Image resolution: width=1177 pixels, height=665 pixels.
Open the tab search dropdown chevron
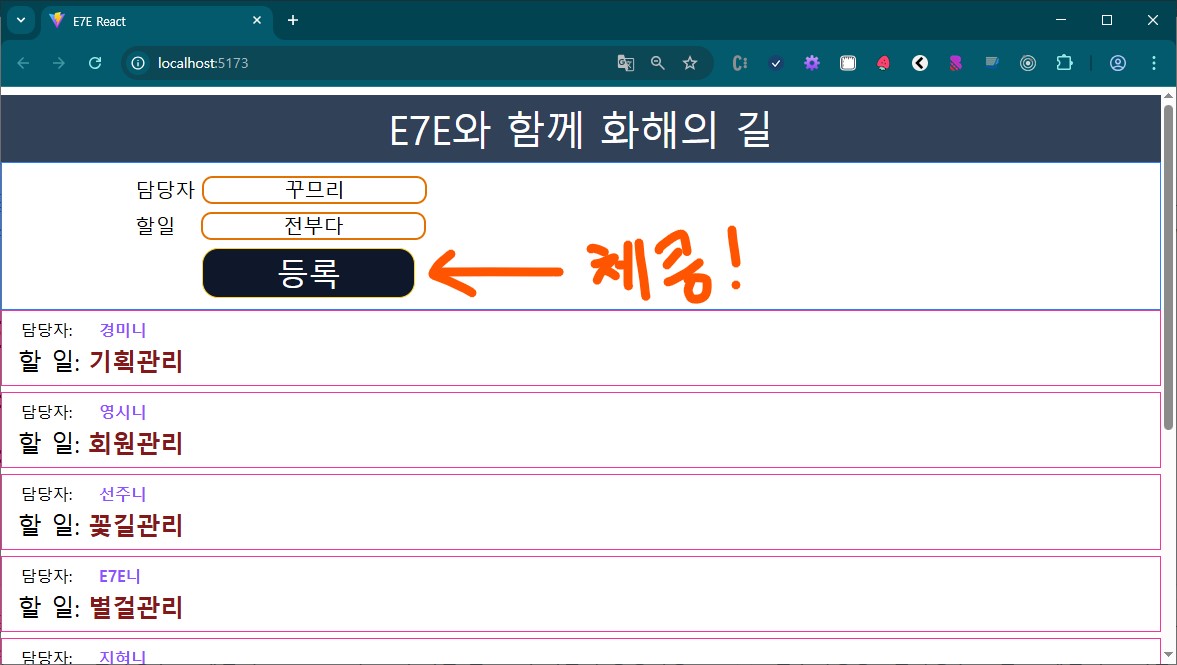(x=21, y=20)
